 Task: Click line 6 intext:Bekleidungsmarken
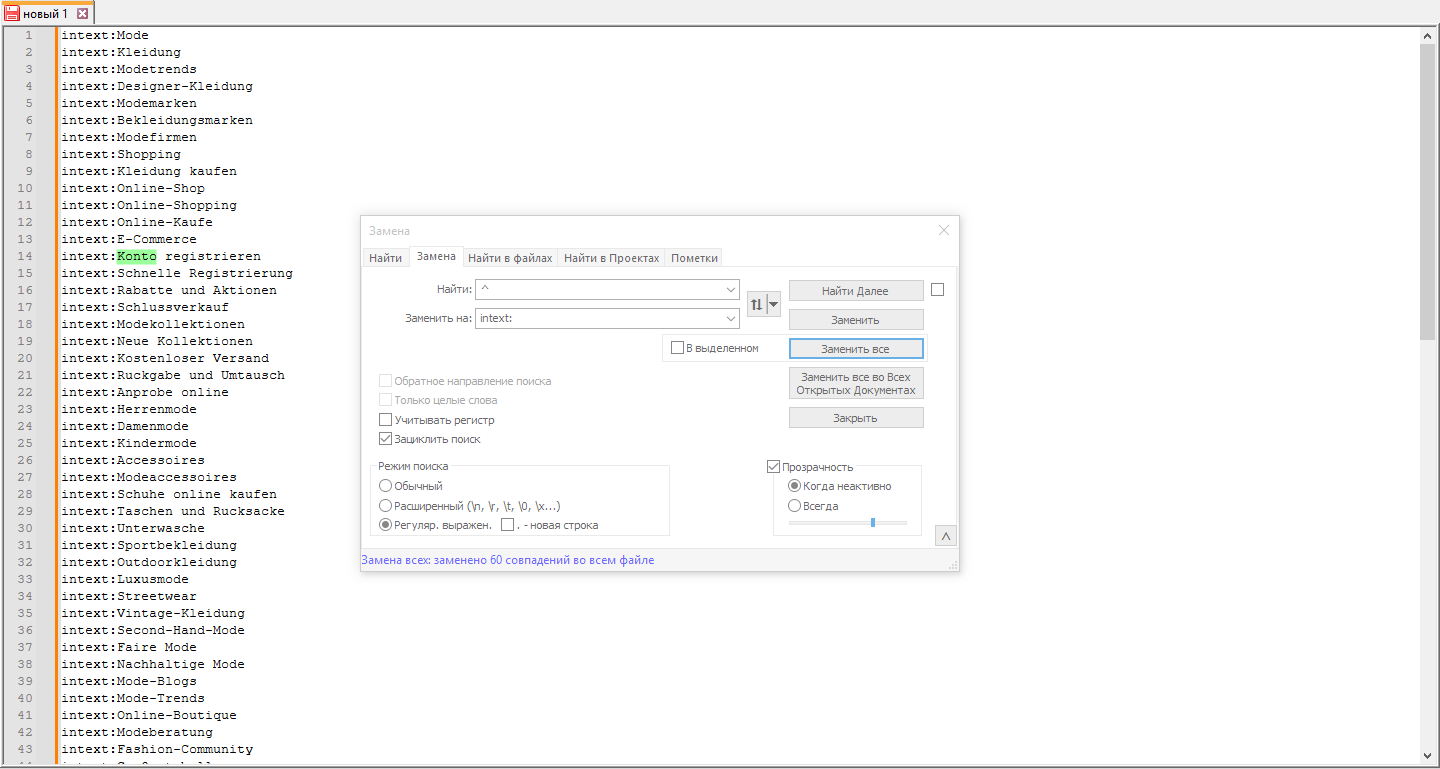coord(157,120)
